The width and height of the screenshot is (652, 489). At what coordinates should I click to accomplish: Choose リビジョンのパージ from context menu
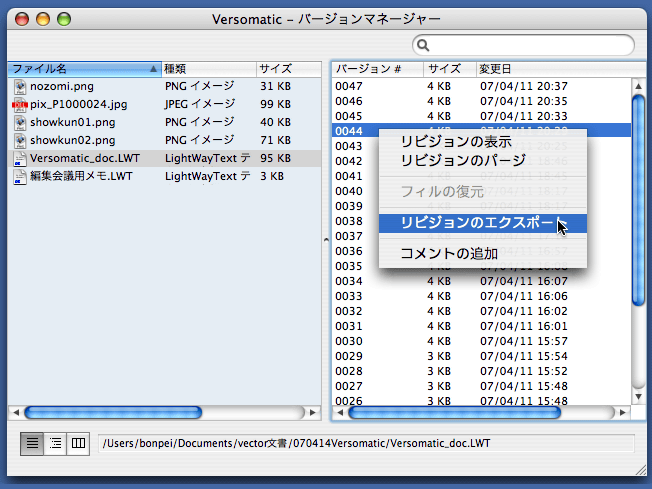[x=483, y=160]
